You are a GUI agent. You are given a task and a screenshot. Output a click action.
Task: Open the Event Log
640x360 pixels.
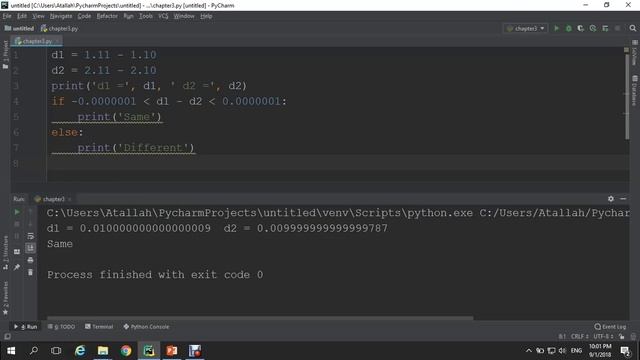tap(610, 327)
